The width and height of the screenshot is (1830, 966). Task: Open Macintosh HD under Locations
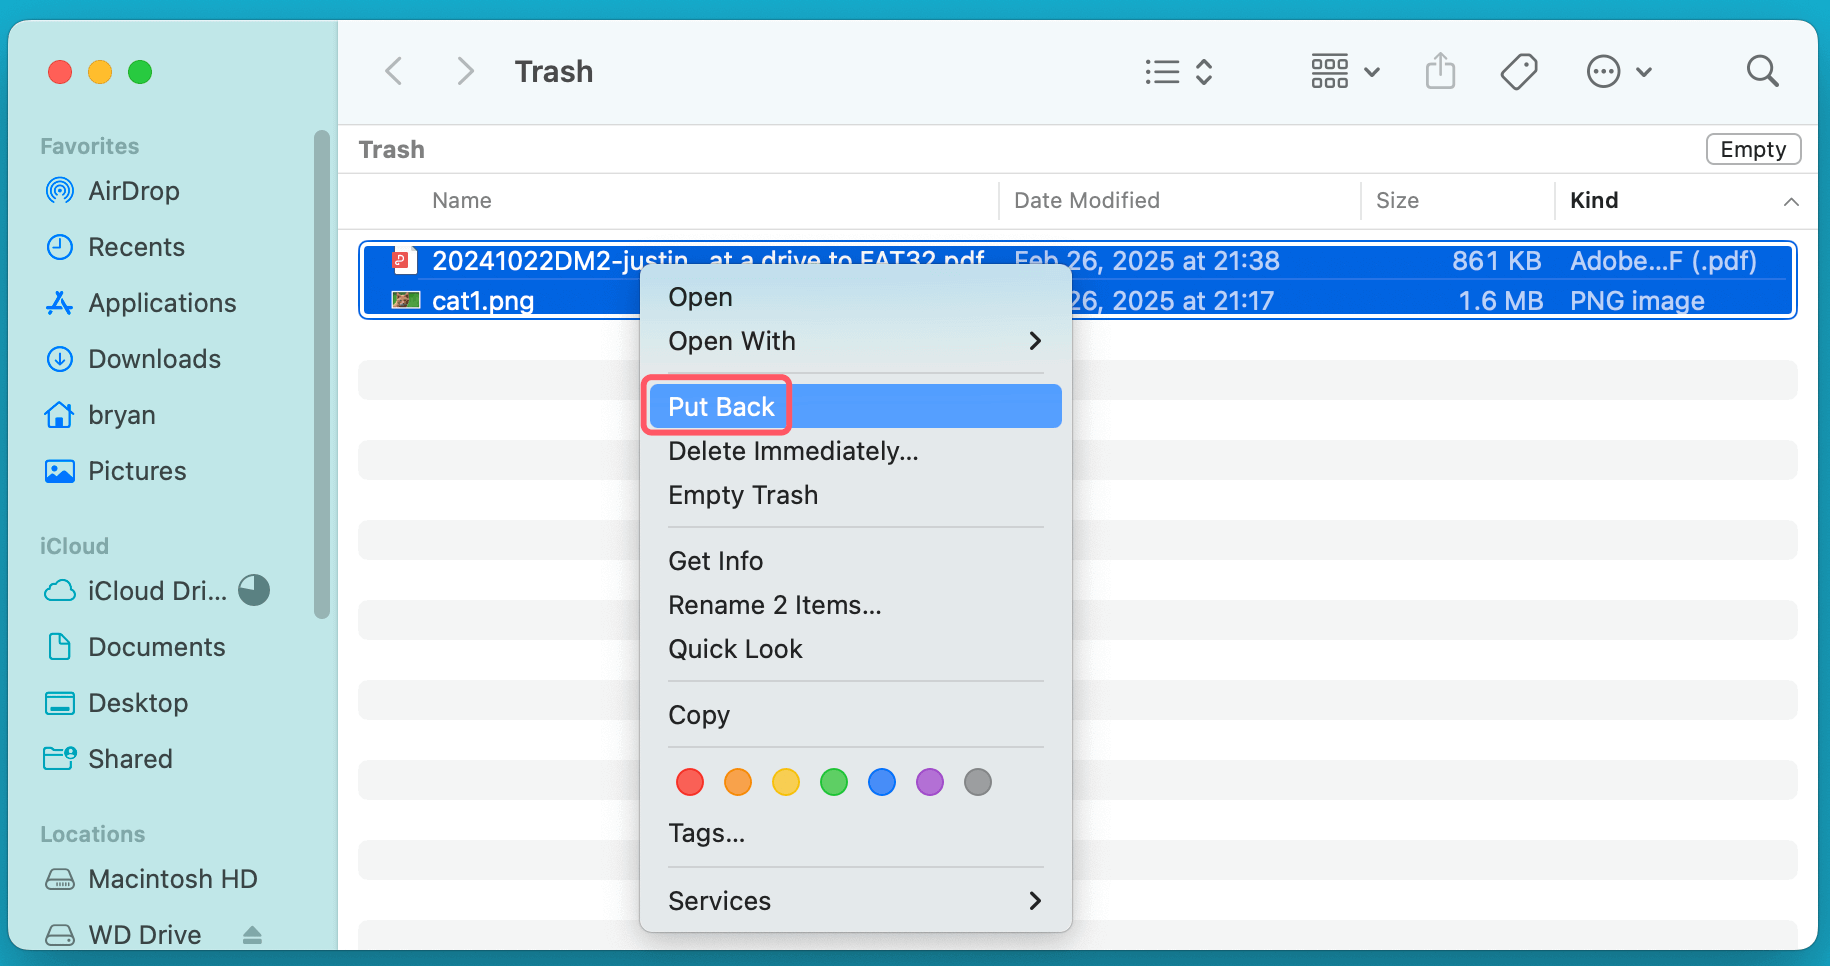point(173,879)
